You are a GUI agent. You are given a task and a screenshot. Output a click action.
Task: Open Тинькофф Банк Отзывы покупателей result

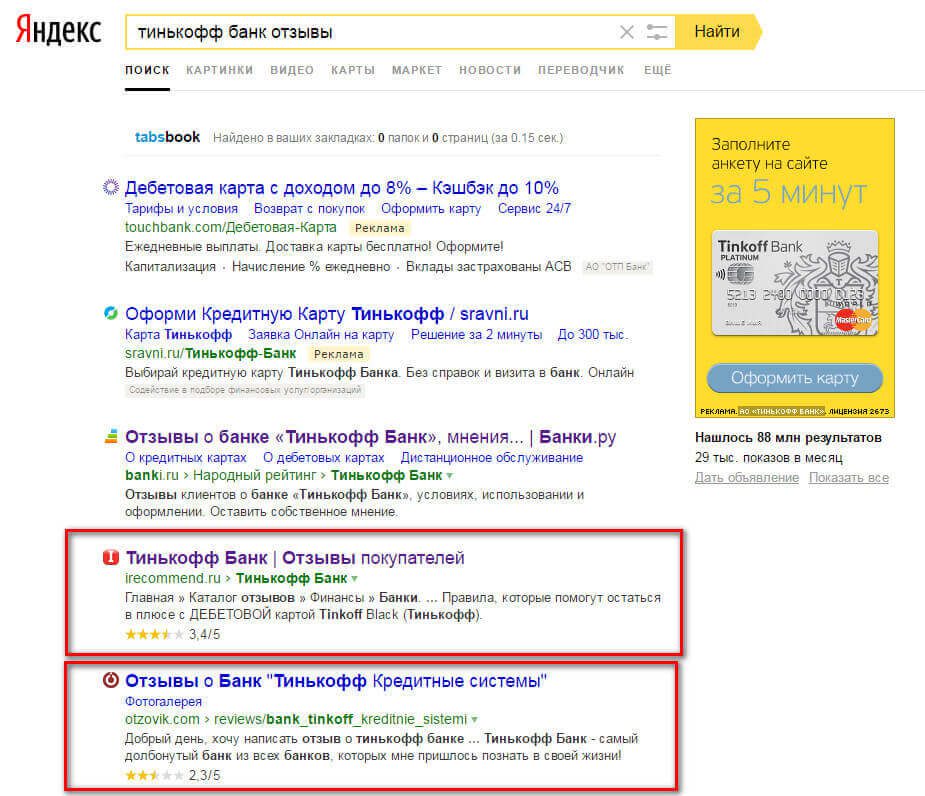pos(295,558)
